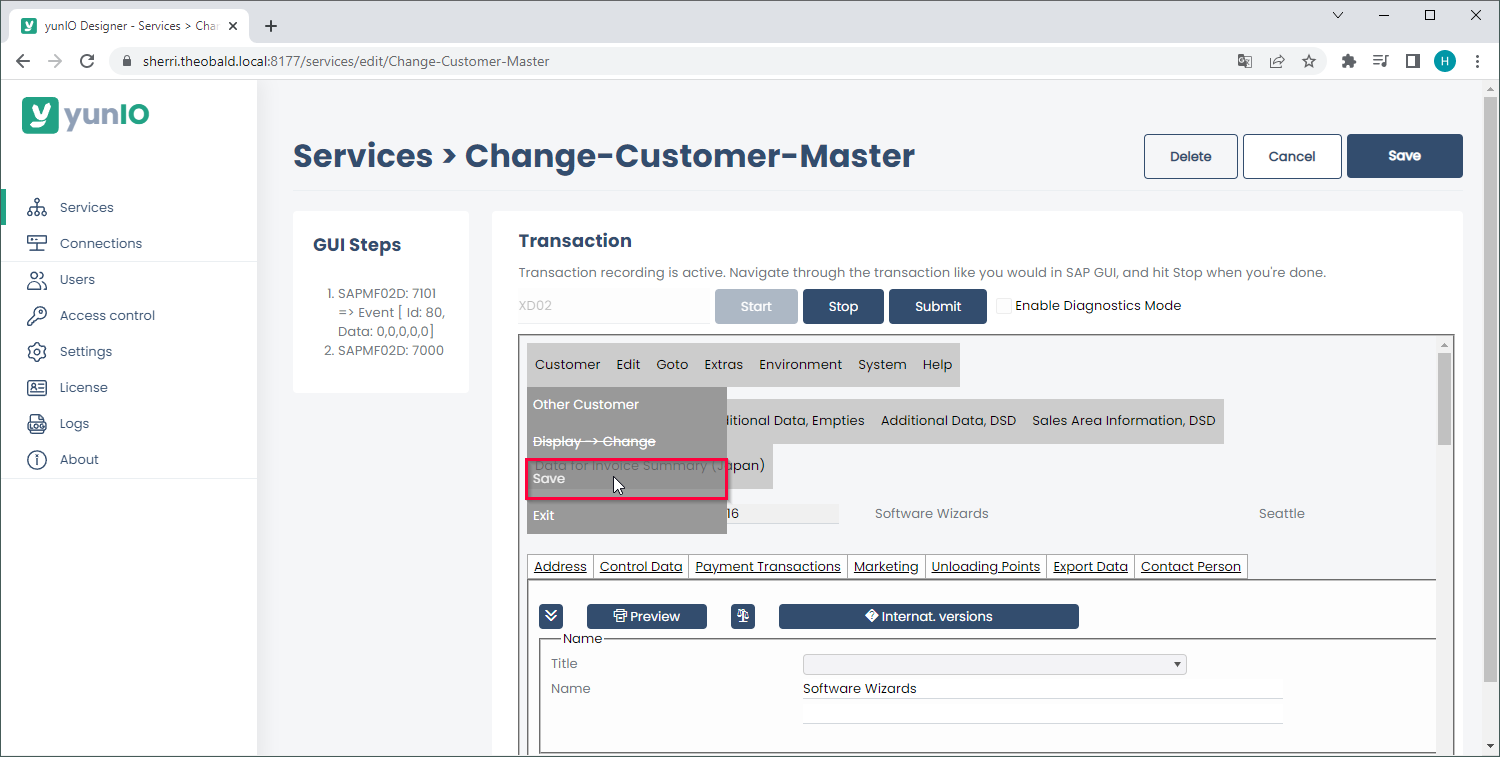Open the Logs icon in sidebar

[37, 424]
